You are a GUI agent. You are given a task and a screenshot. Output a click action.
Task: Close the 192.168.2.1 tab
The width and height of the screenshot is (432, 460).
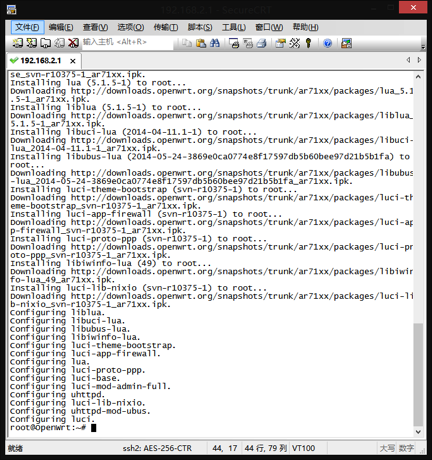tap(73, 61)
